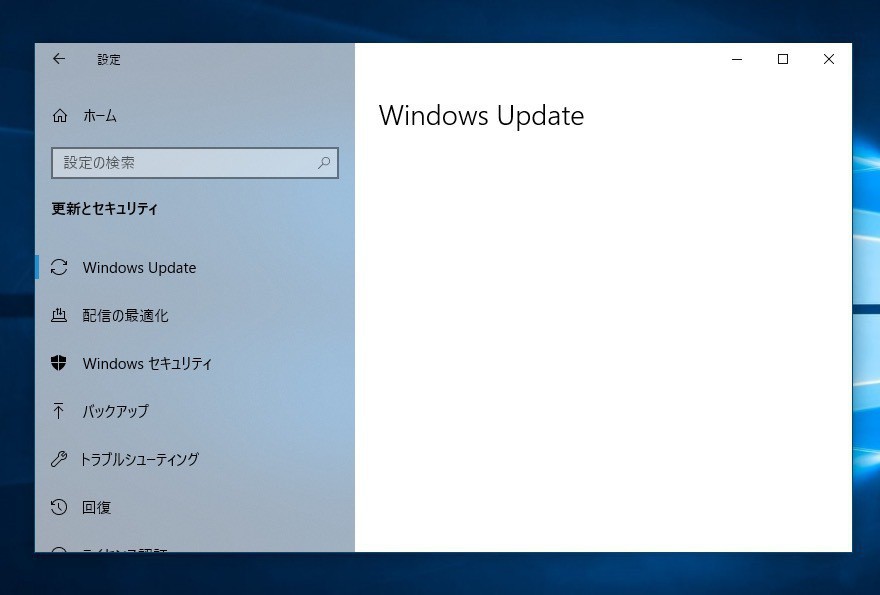Open トラブルシューティング page
Image resolution: width=880 pixels, height=595 pixels.
tap(195, 459)
